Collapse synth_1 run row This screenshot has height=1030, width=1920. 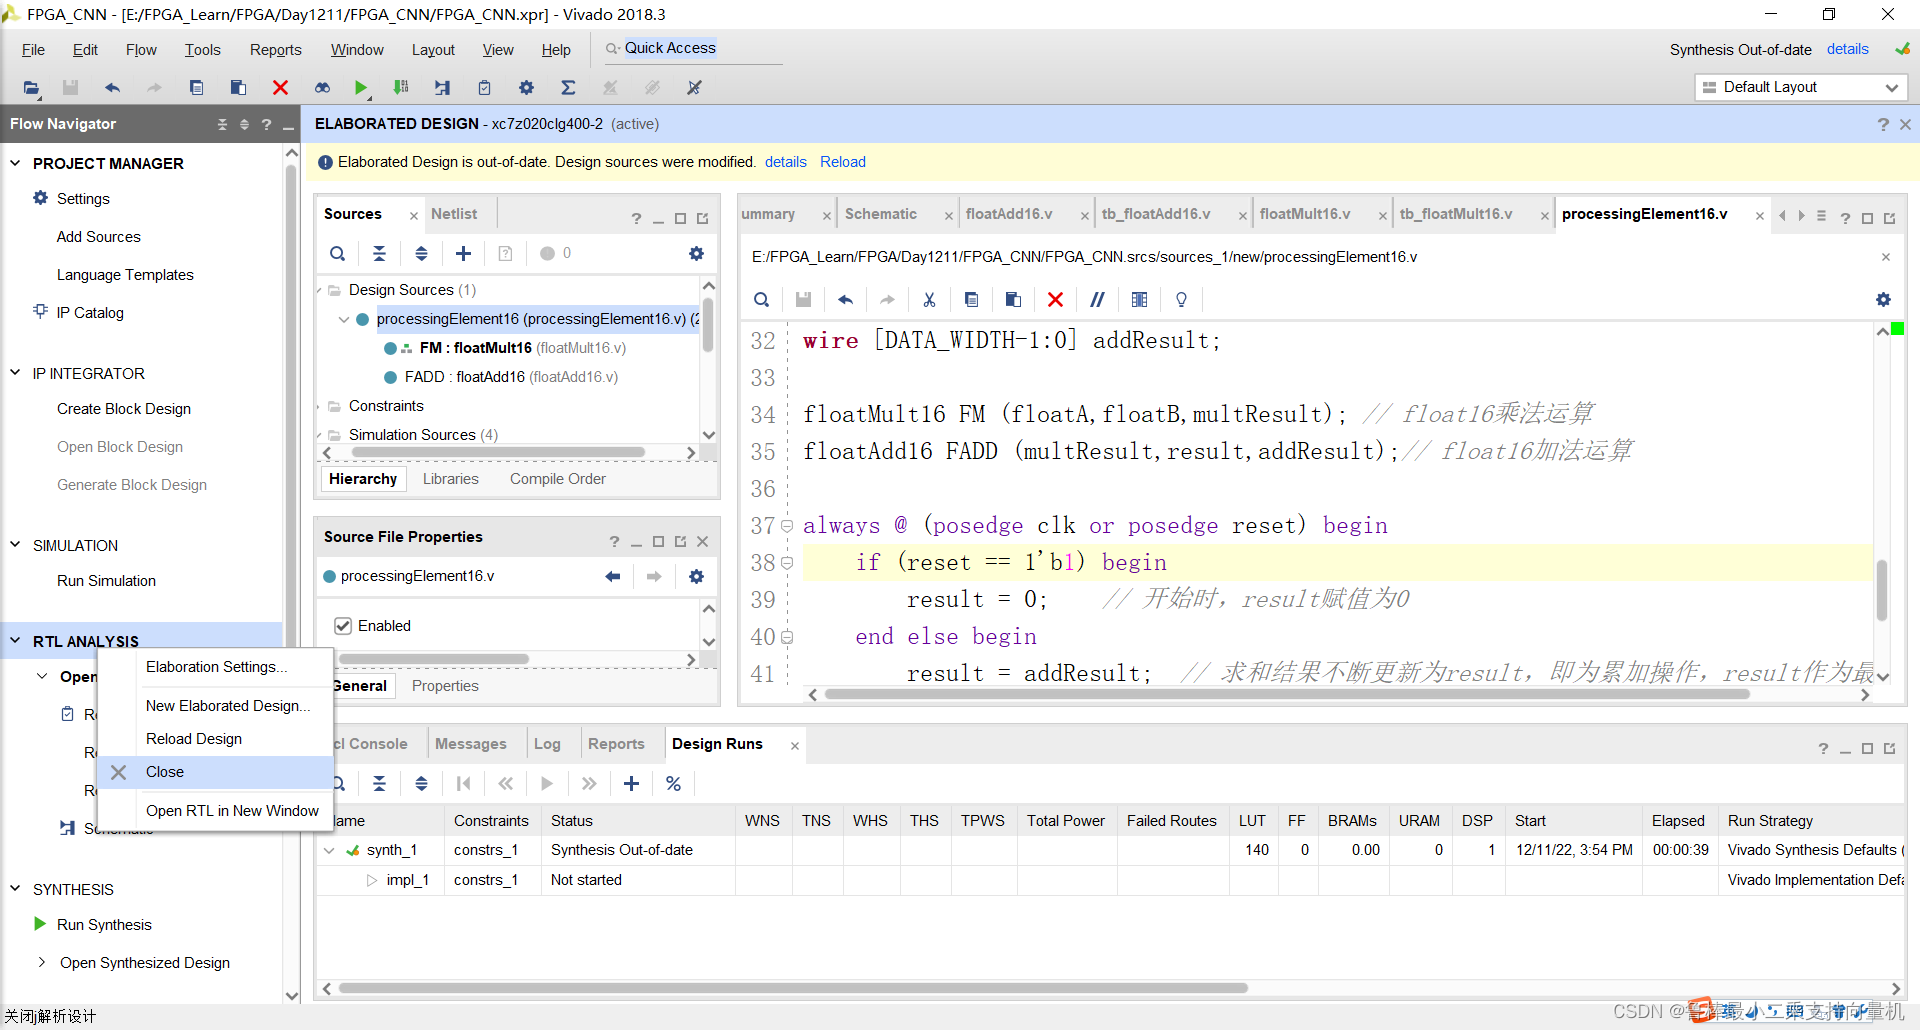[329, 851]
